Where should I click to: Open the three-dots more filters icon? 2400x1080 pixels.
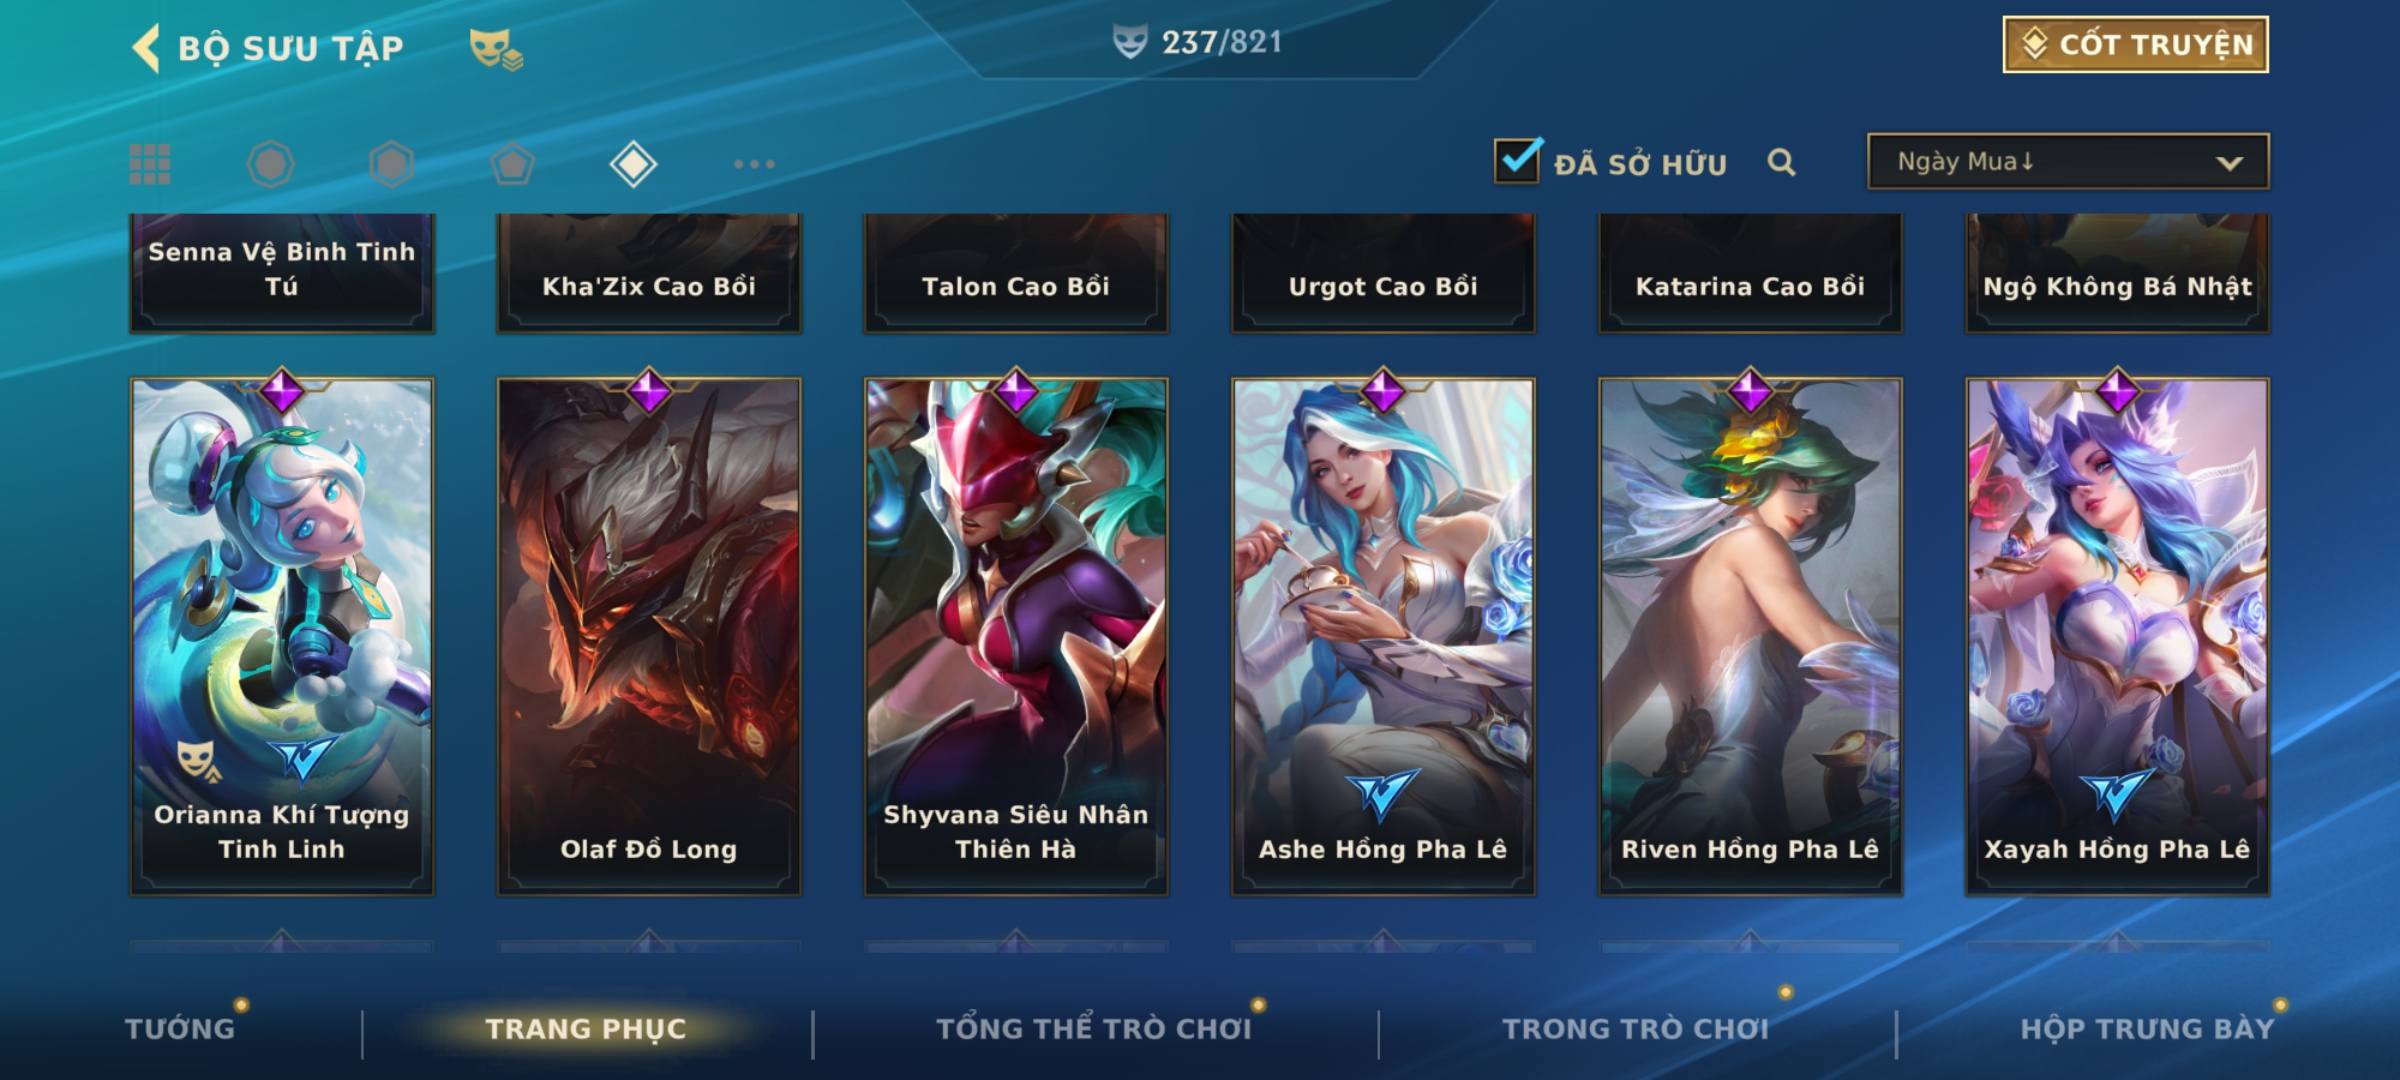(754, 164)
